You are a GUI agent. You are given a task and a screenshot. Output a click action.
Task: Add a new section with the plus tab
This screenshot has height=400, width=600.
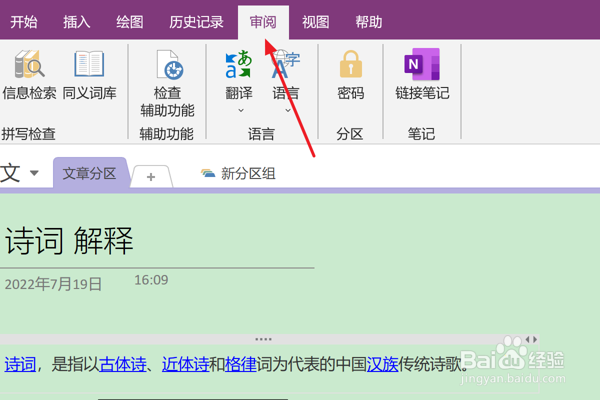[151, 176]
